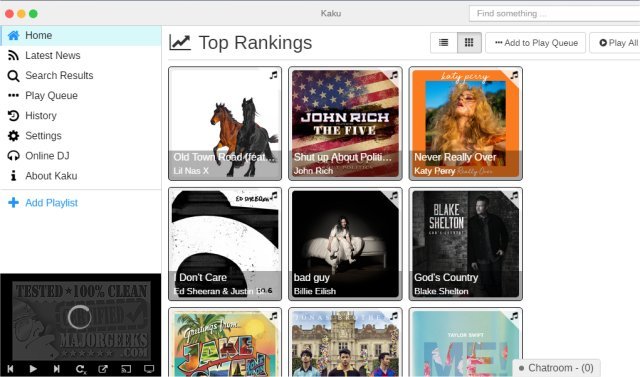The width and height of the screenshot is (640, 377).
Task: Click music note icon on Jonas Brothers tile
Action: (x=394, y=316)
